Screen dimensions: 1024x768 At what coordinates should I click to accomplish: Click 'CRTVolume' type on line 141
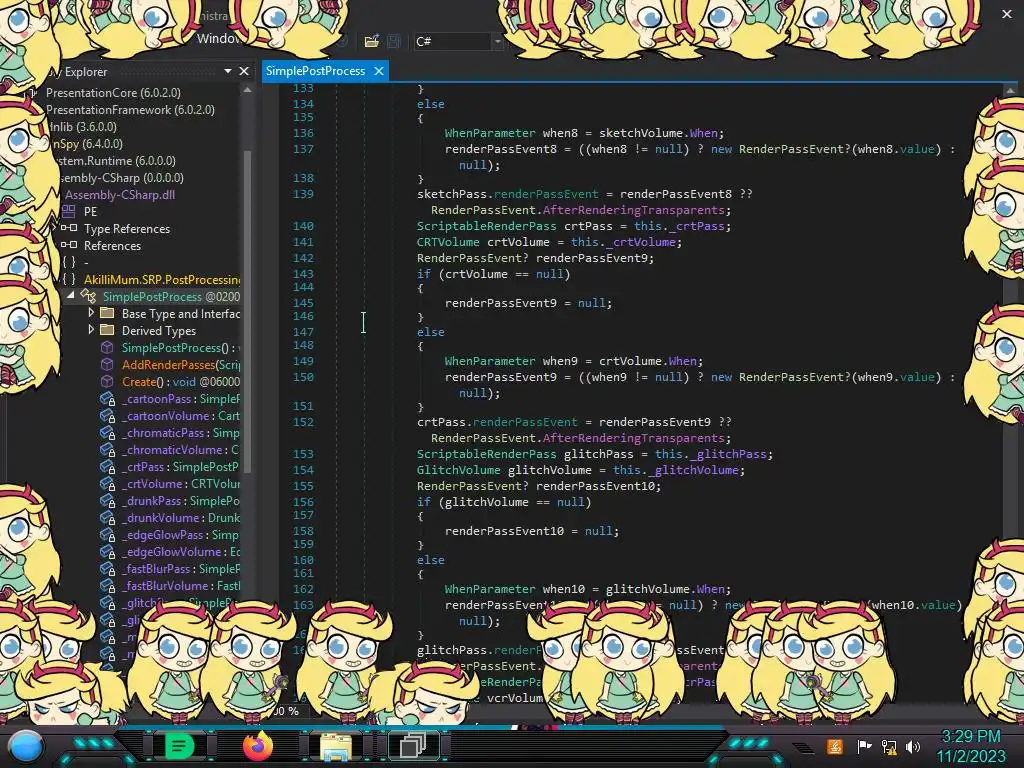tap(448, 242)
